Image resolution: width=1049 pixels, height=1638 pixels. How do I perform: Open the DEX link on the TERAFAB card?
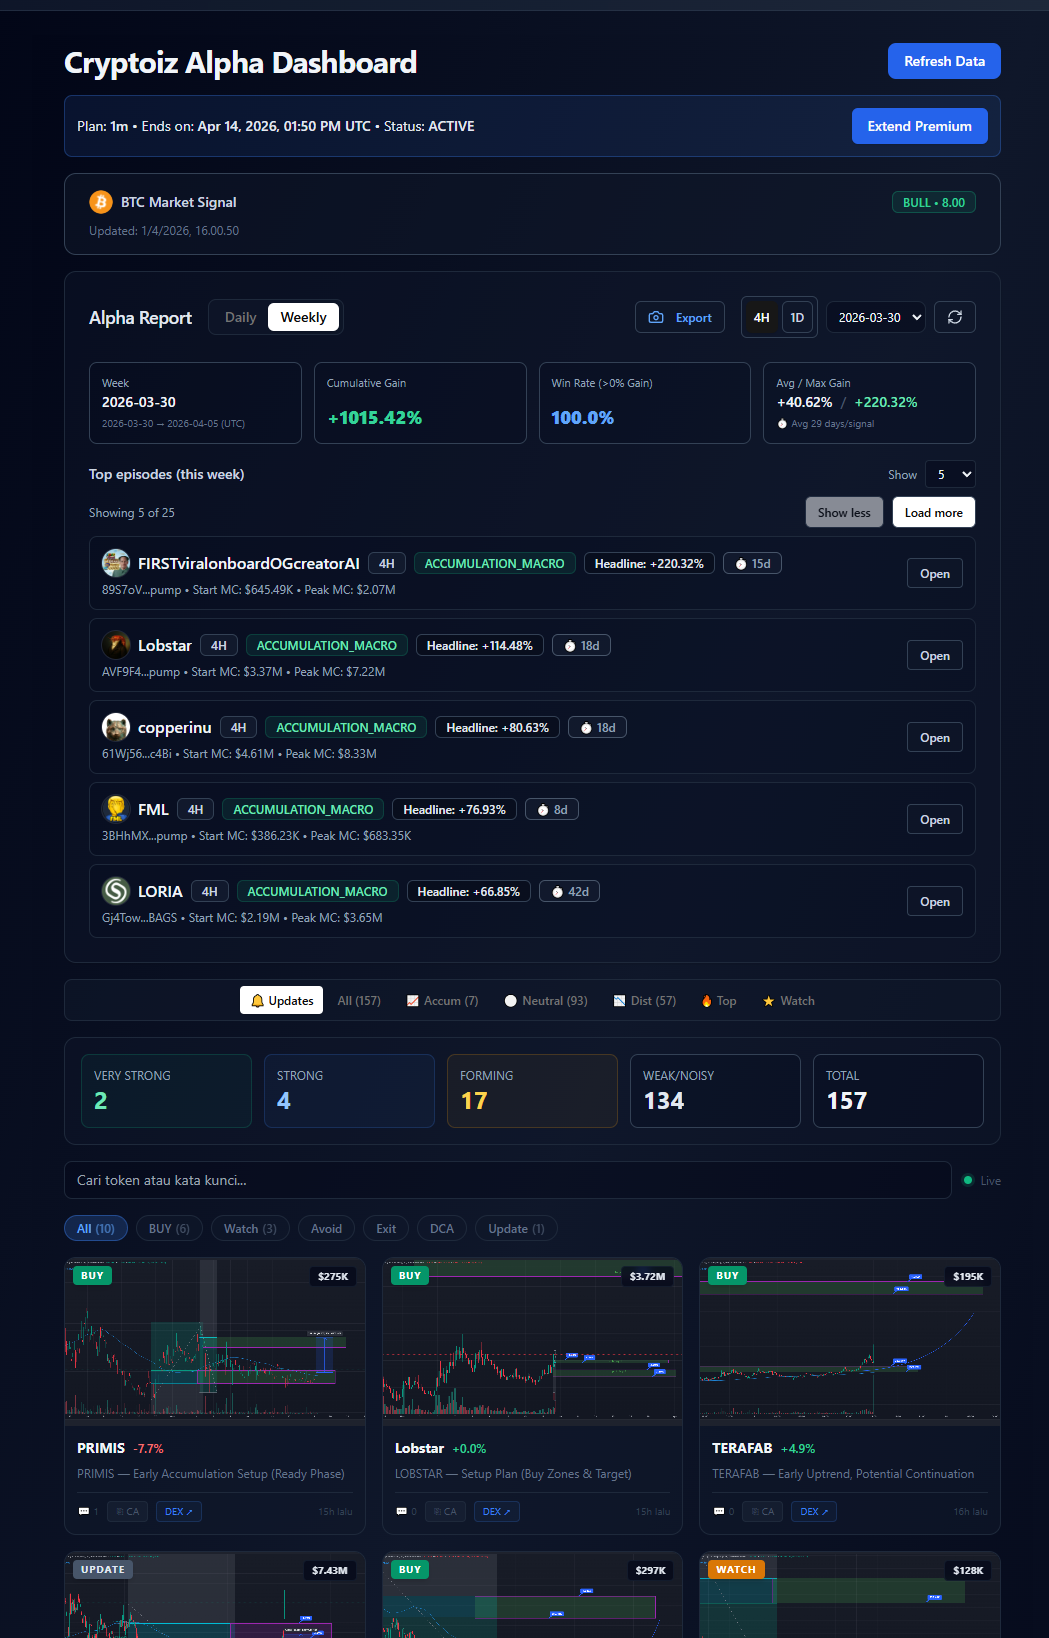pos(814,1511)
